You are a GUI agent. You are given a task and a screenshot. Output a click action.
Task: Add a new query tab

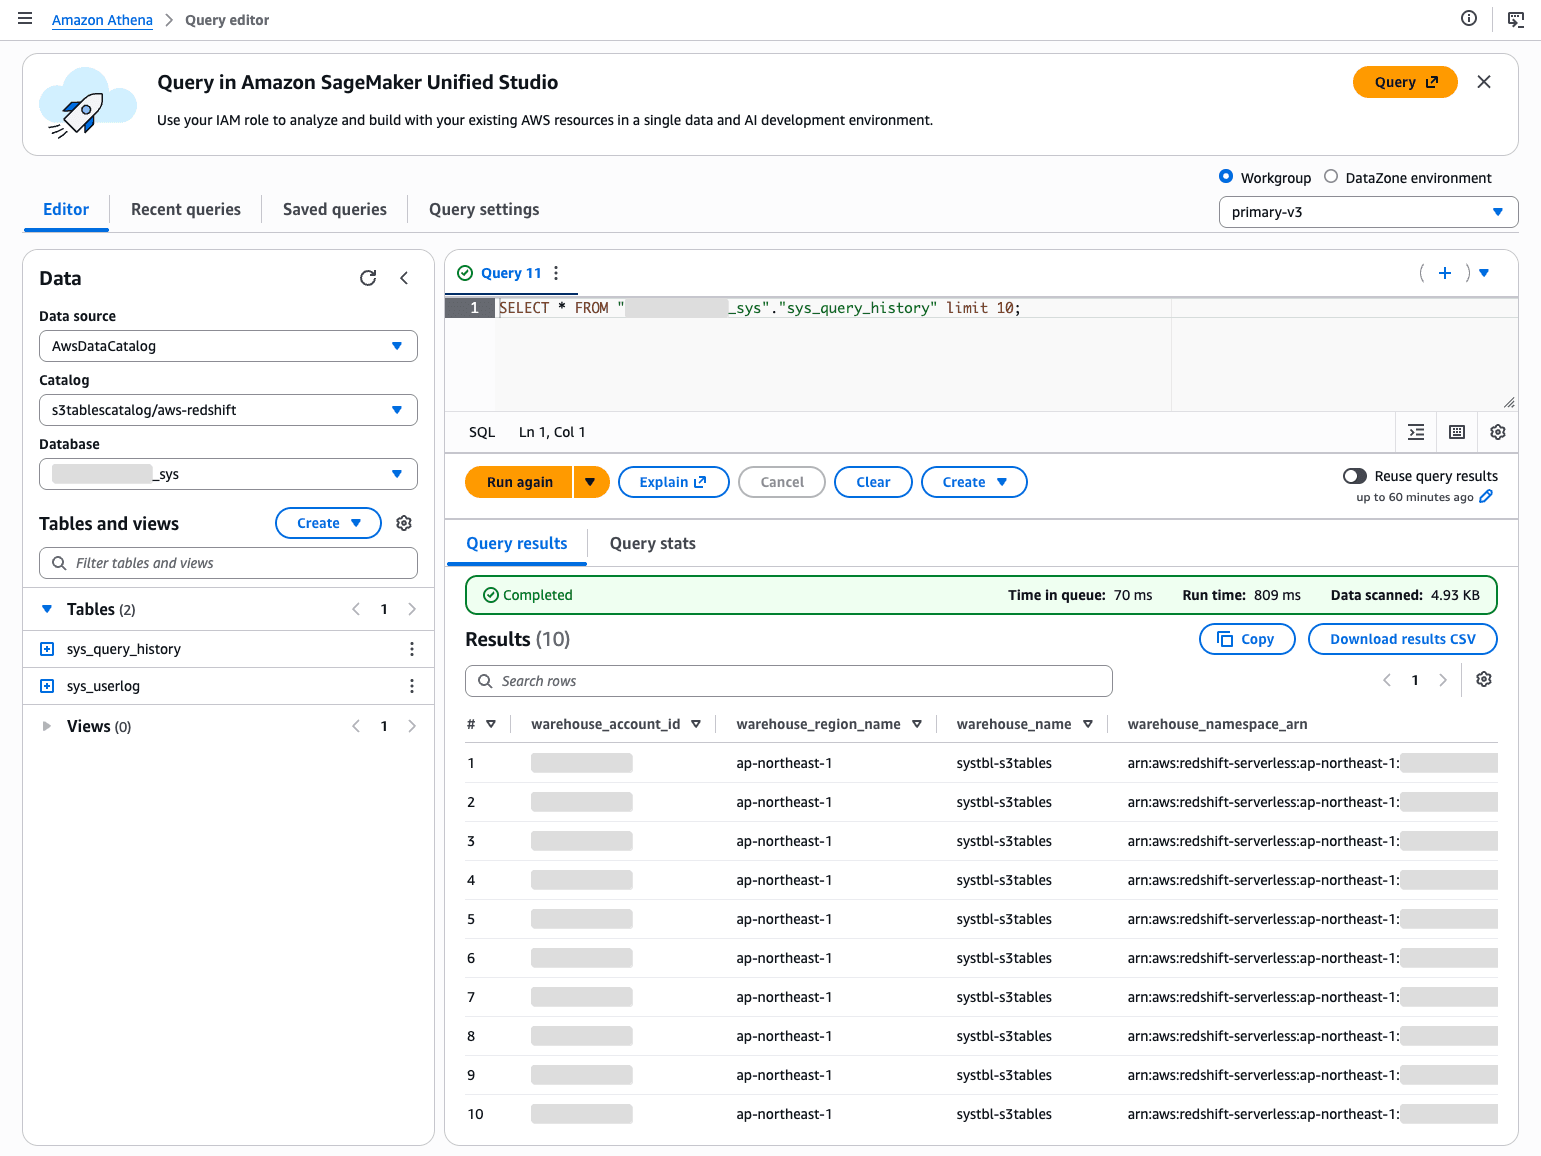[1445, 273]
